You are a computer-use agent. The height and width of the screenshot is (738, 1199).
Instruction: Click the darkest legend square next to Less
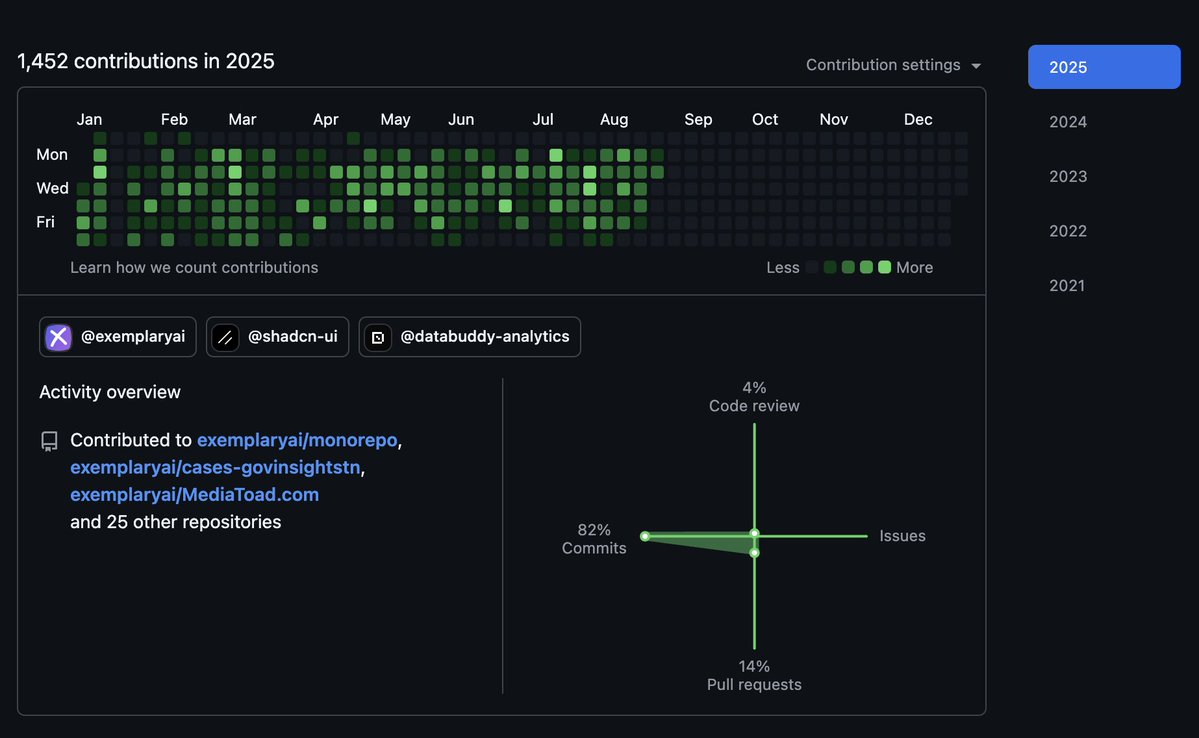(811, 268)
